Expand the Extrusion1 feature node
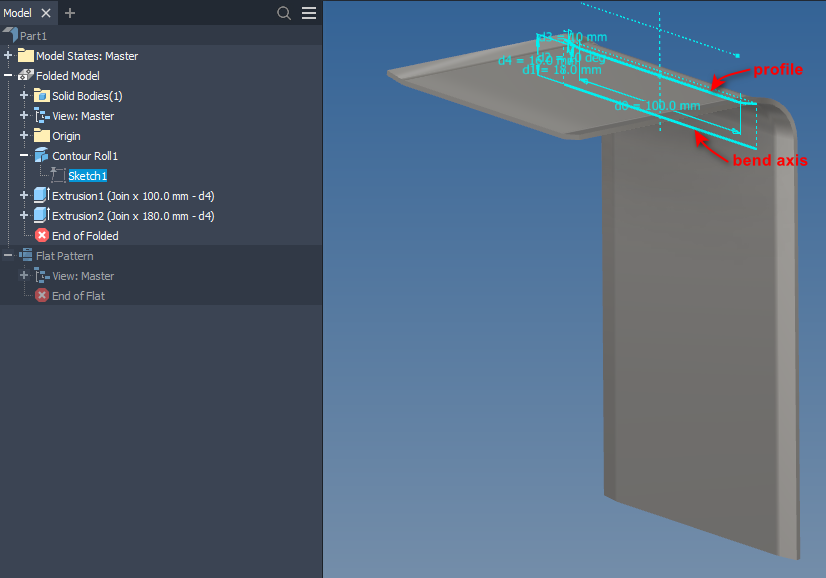This screenshot has height=578, width=826. 24,195
